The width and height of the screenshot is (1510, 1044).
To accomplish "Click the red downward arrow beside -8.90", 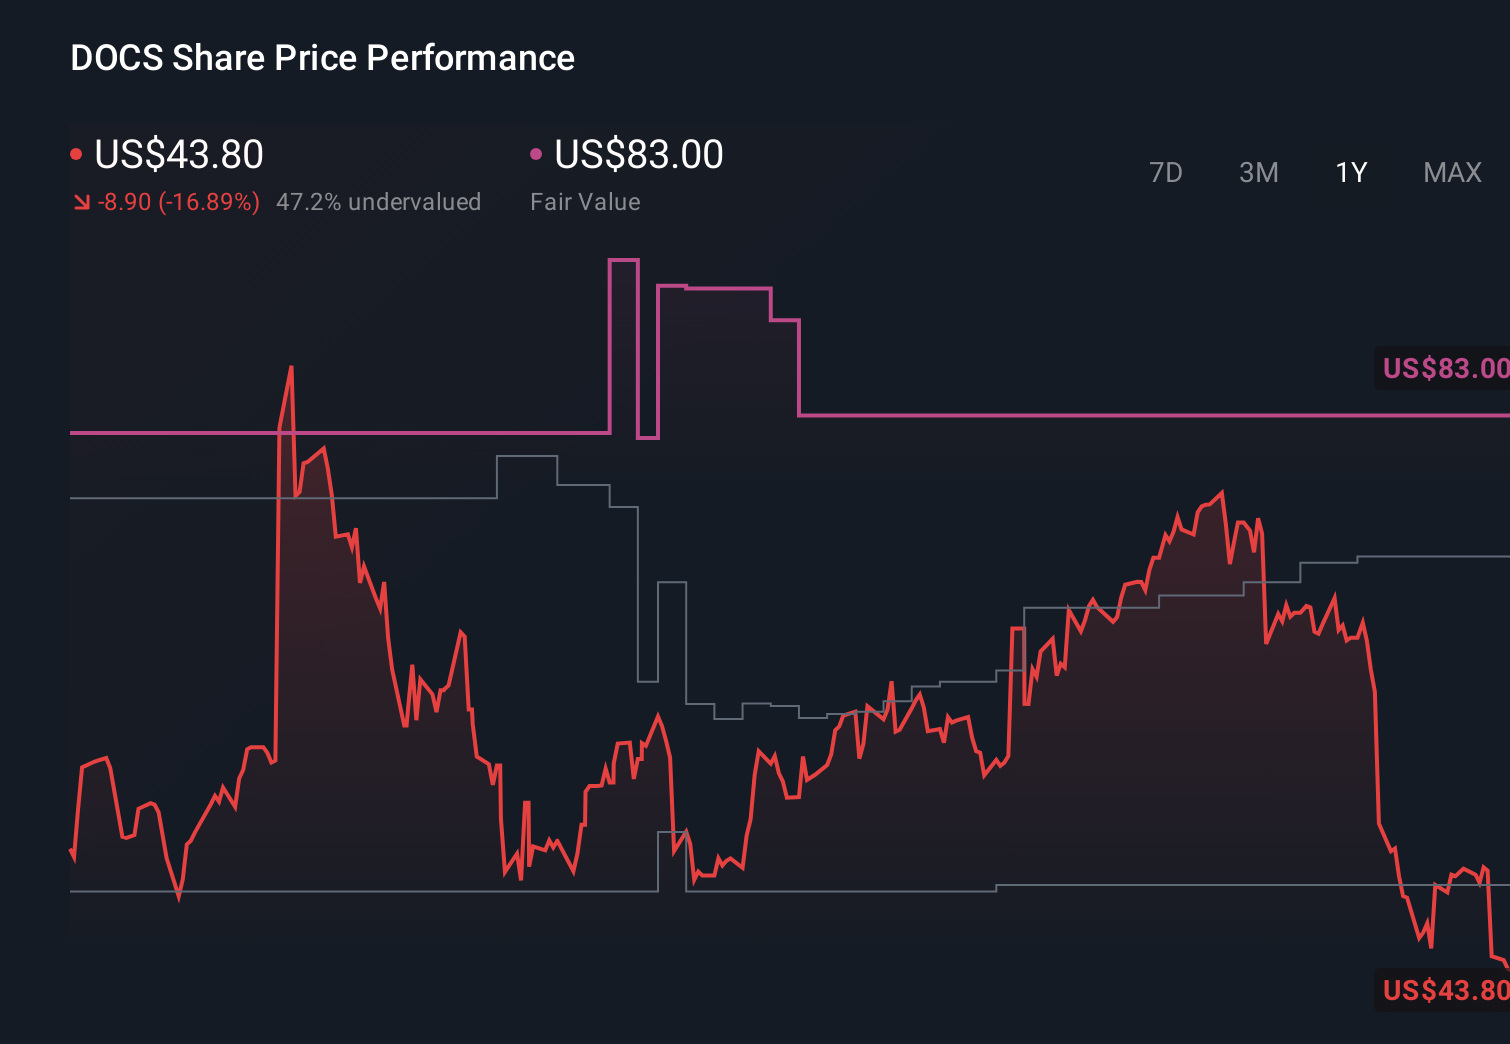I will [82, 202].
